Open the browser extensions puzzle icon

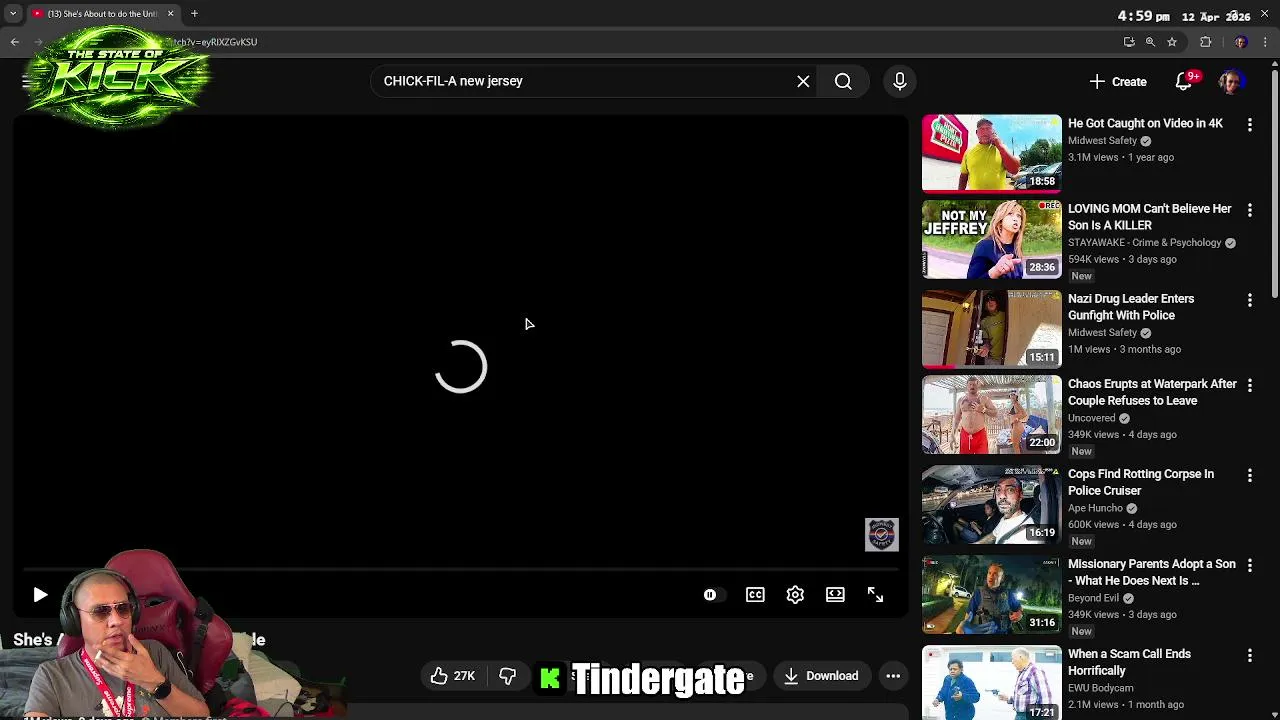pos(1205,42)
